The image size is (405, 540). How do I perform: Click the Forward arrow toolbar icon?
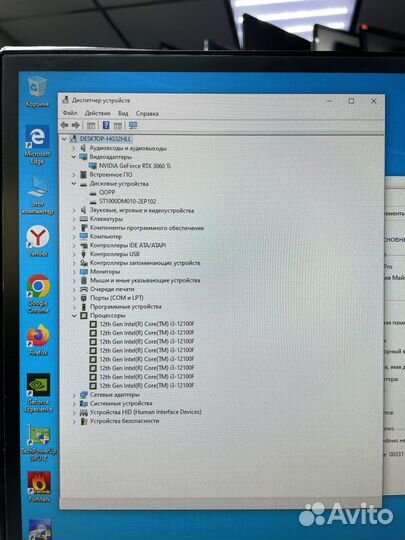click(x=76, y=125)
